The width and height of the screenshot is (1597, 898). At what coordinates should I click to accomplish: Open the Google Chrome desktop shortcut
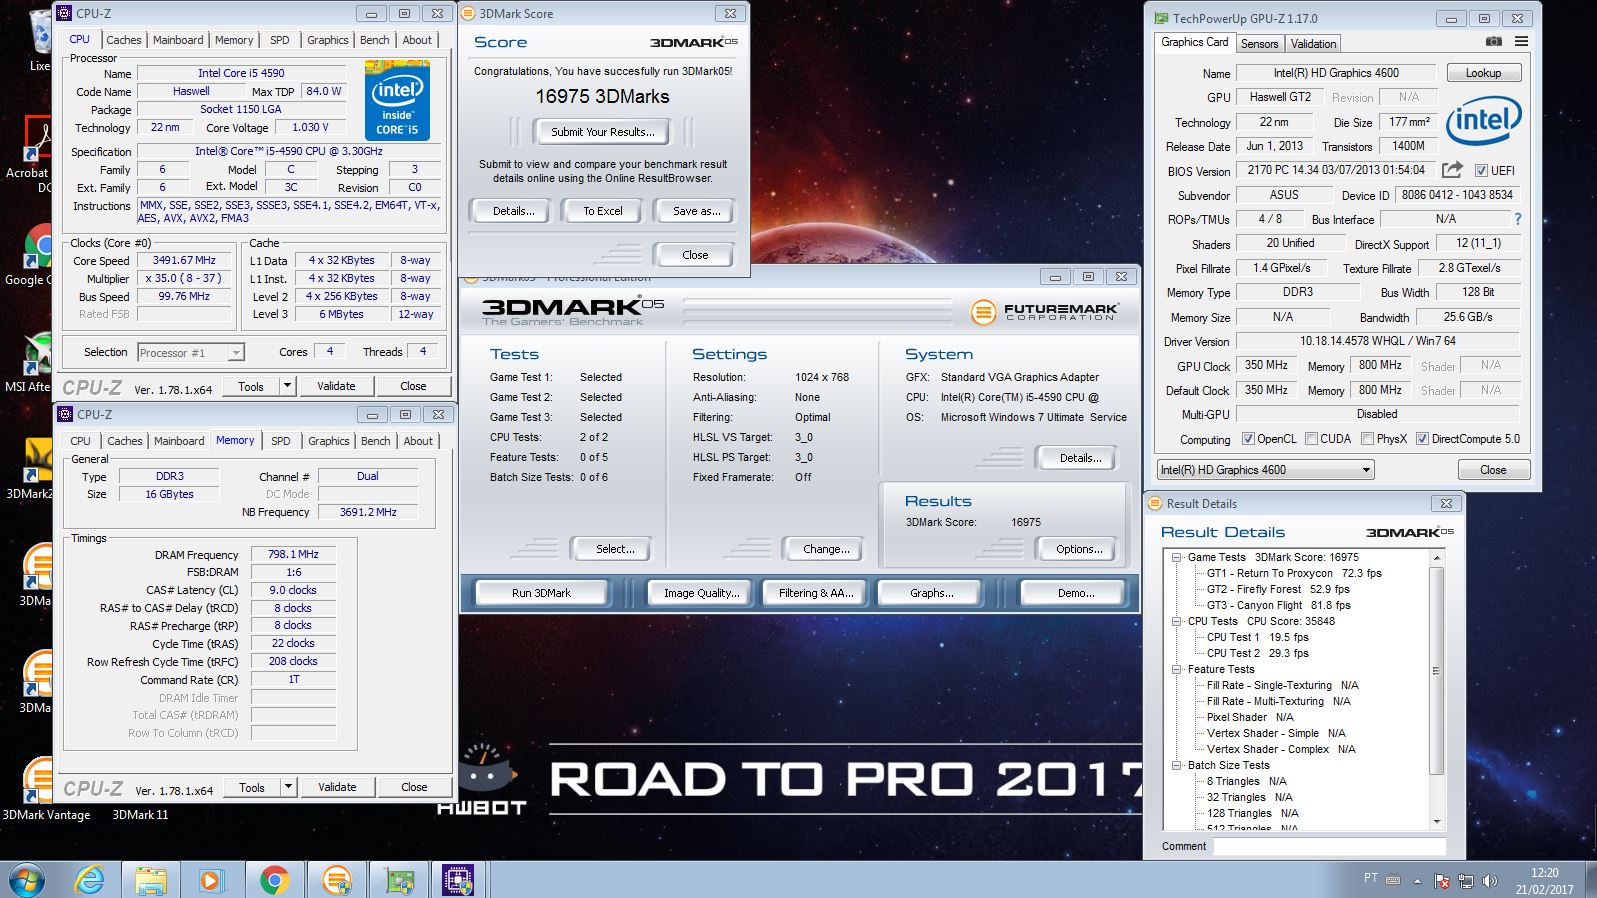tap(36, 255)
